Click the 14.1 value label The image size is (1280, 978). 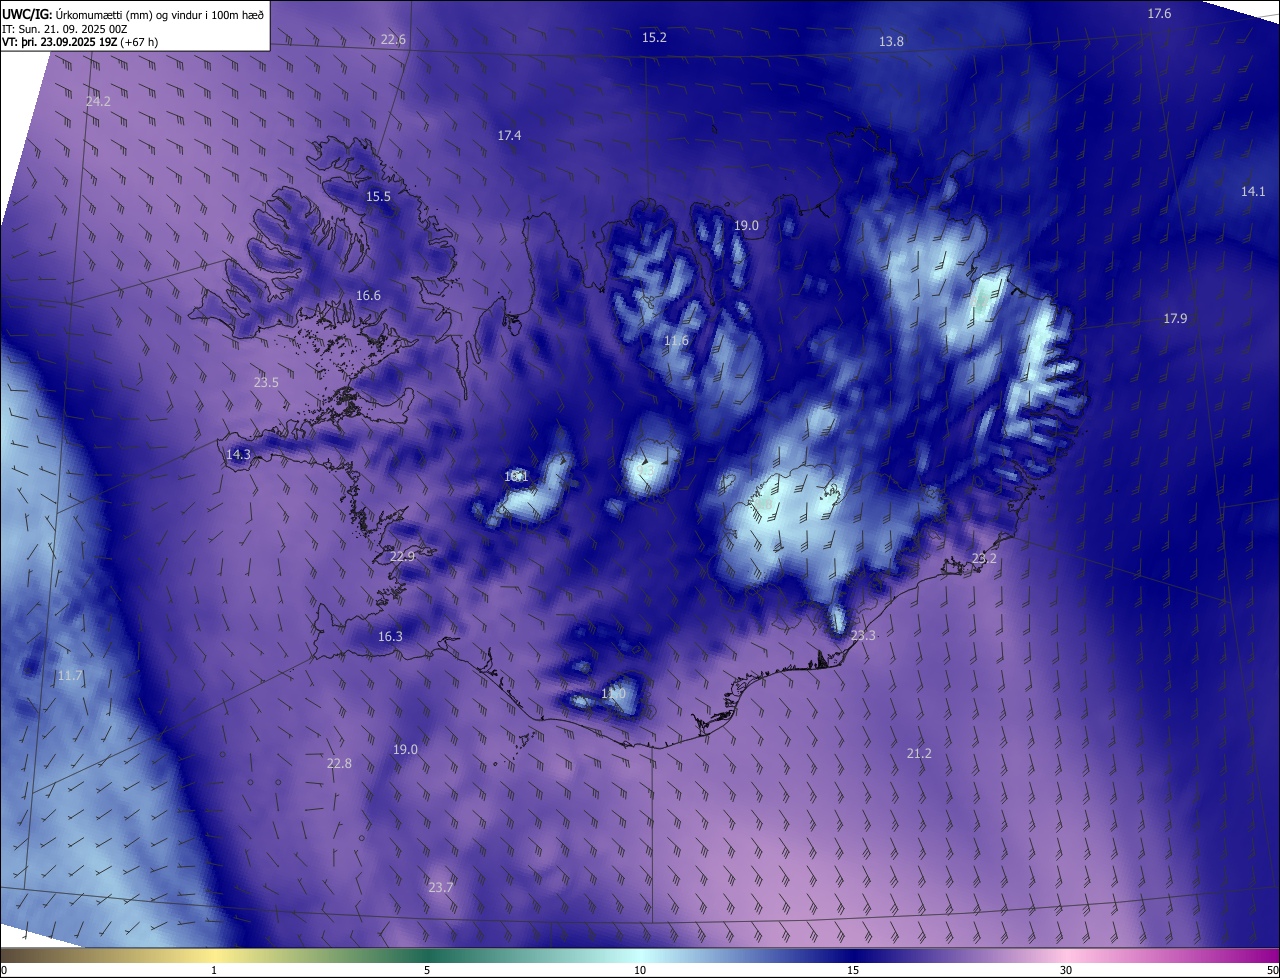(1253, 191)
